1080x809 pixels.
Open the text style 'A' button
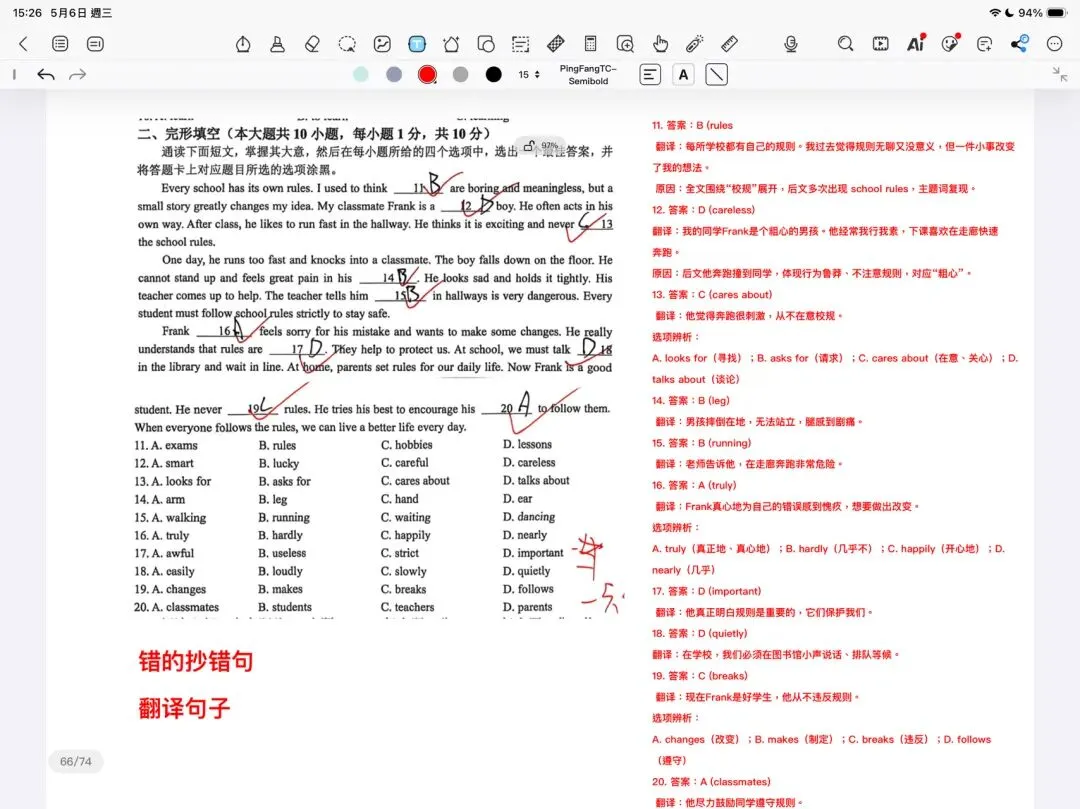tap(683, 74)
